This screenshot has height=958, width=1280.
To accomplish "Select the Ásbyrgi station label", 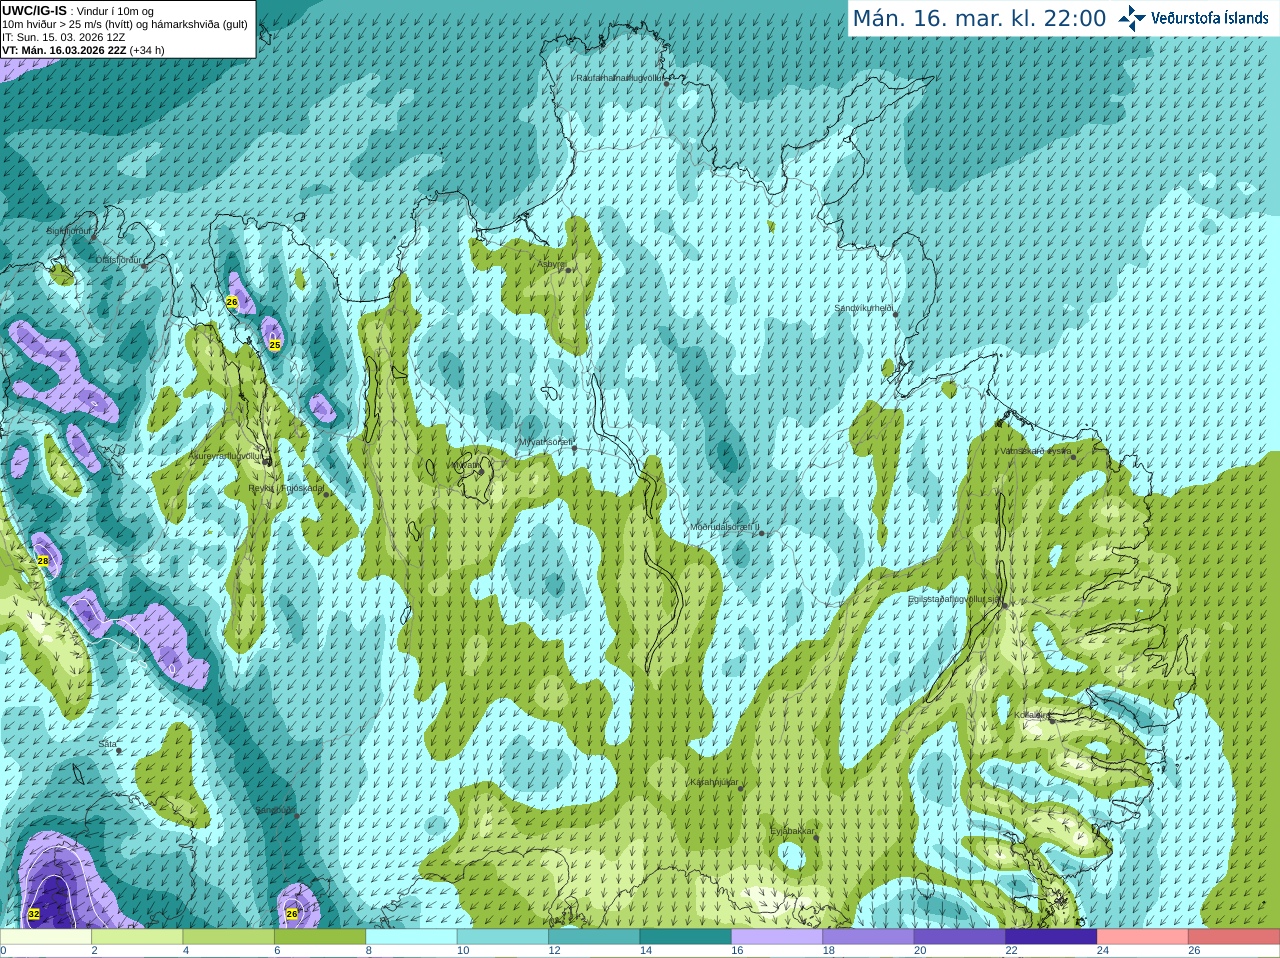I will point(551,264).
